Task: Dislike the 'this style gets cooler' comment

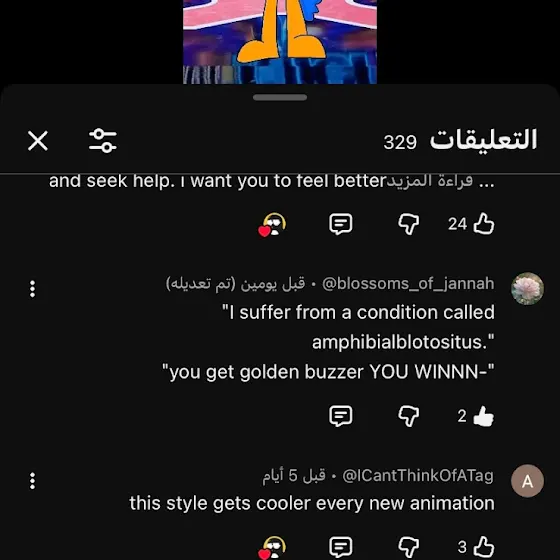Action: (409, 547)
